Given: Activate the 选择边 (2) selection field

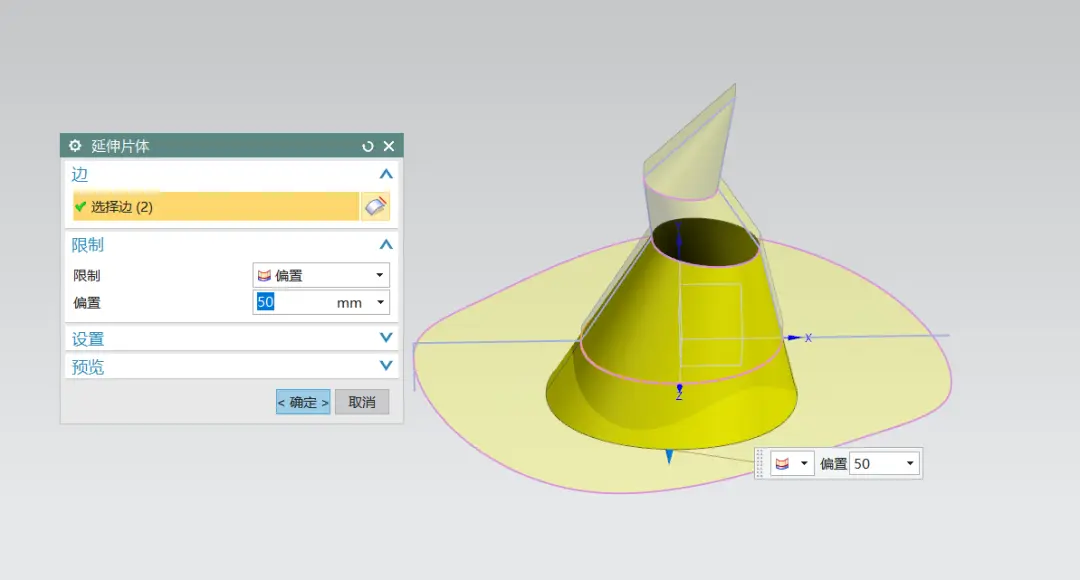Looking at the screenshot, I should 216,207.
